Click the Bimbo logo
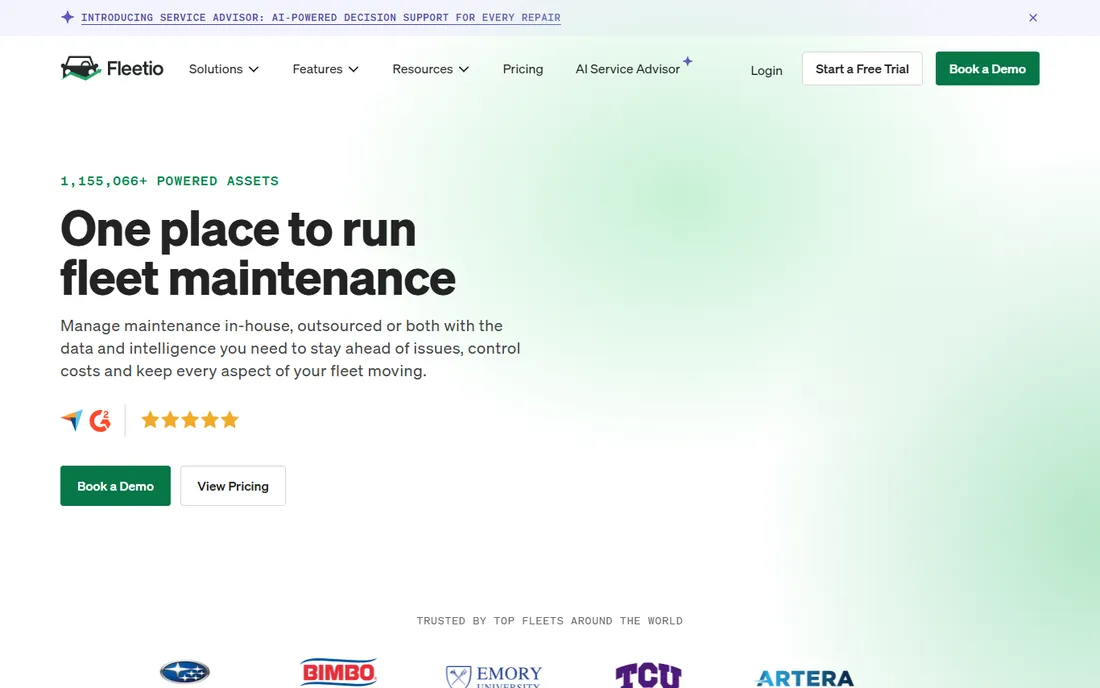Viewport: 1100px width, 688px height. [338, 672]
